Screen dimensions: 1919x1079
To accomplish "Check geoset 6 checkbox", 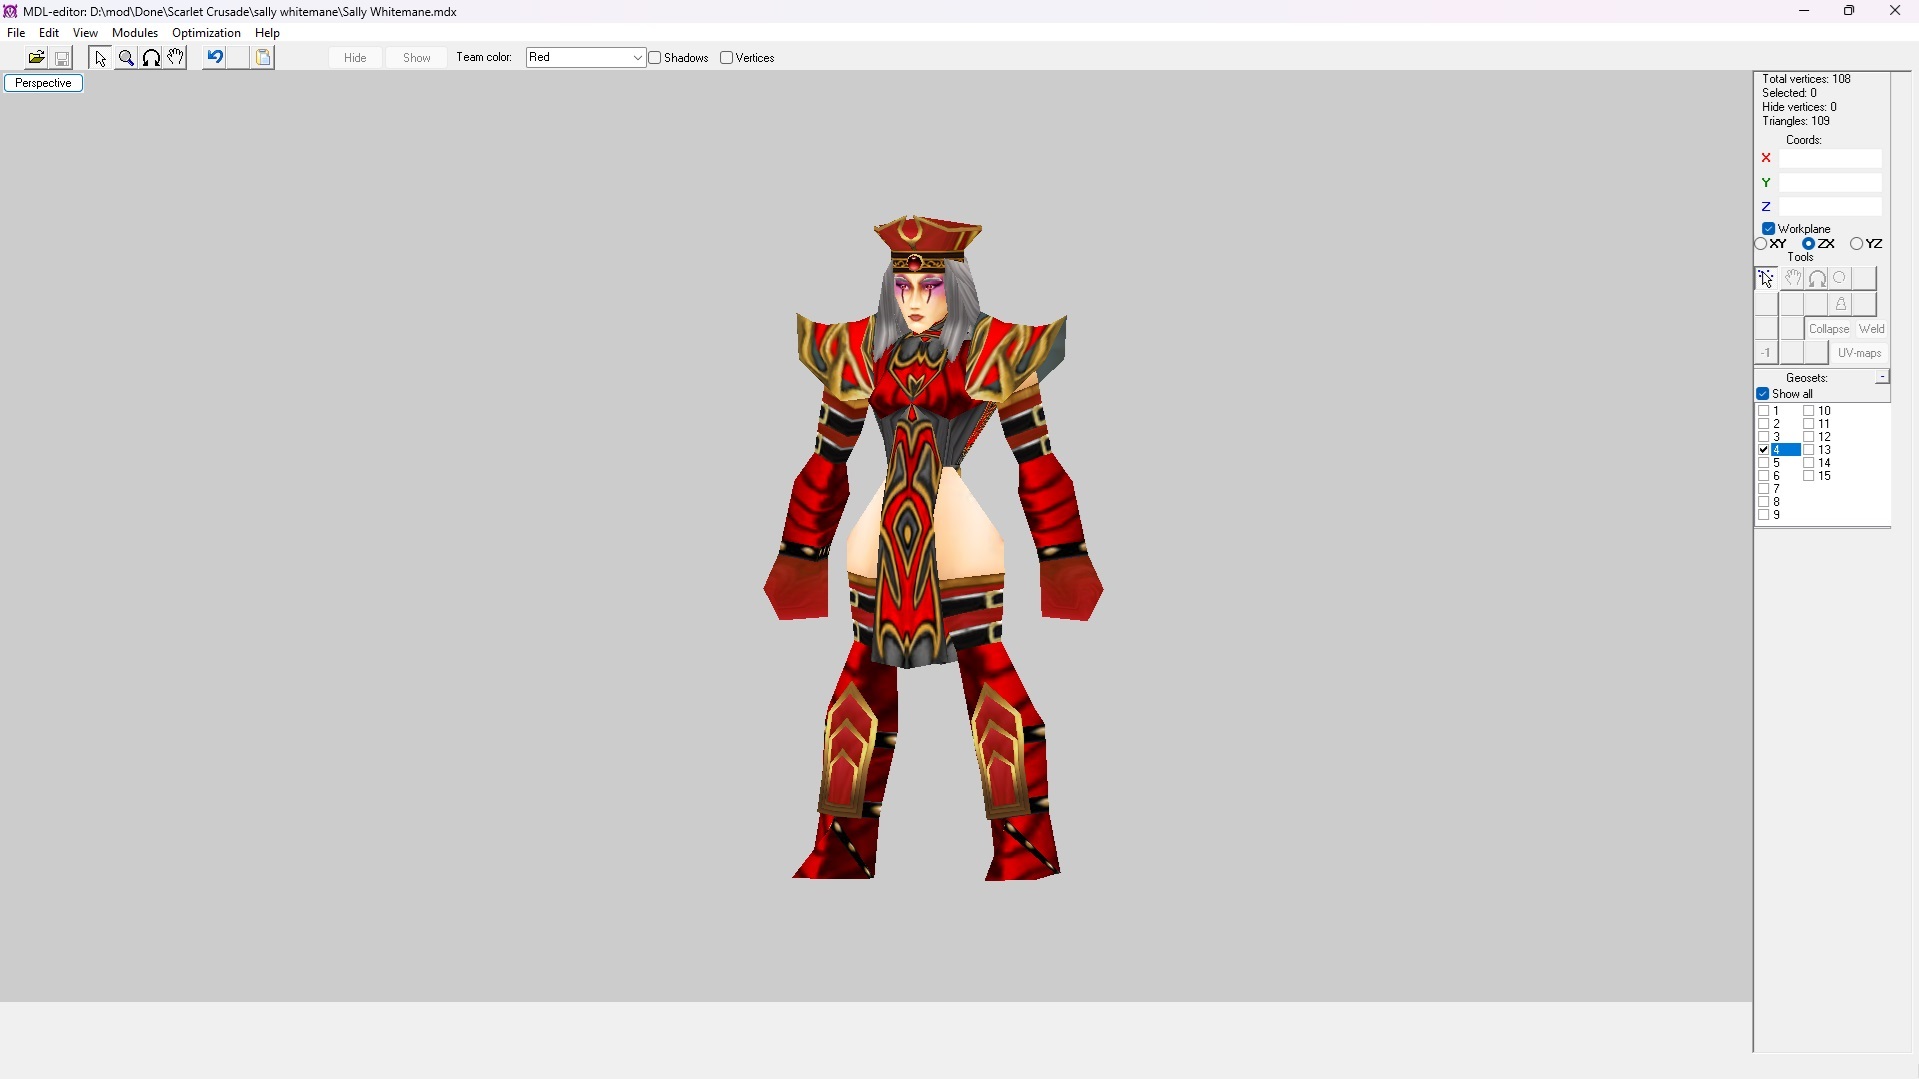I will point(1765,477).
